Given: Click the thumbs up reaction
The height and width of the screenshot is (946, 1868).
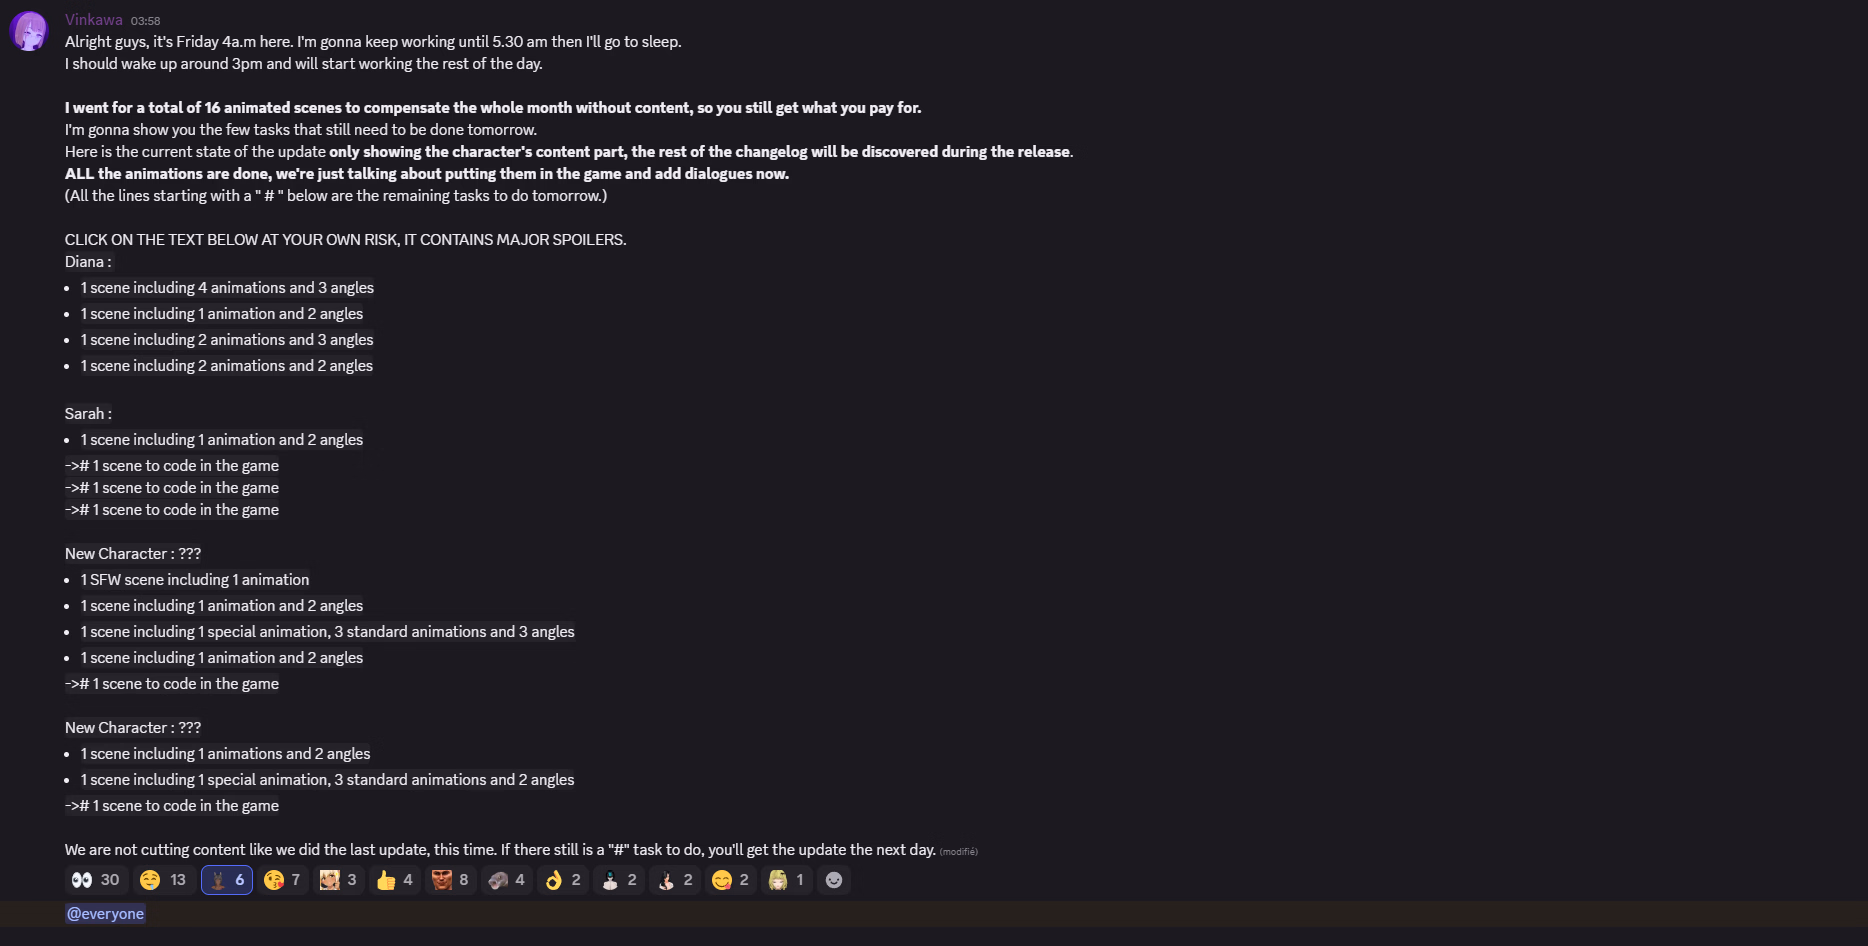Looking at the screenshot, I should (395, 880).
